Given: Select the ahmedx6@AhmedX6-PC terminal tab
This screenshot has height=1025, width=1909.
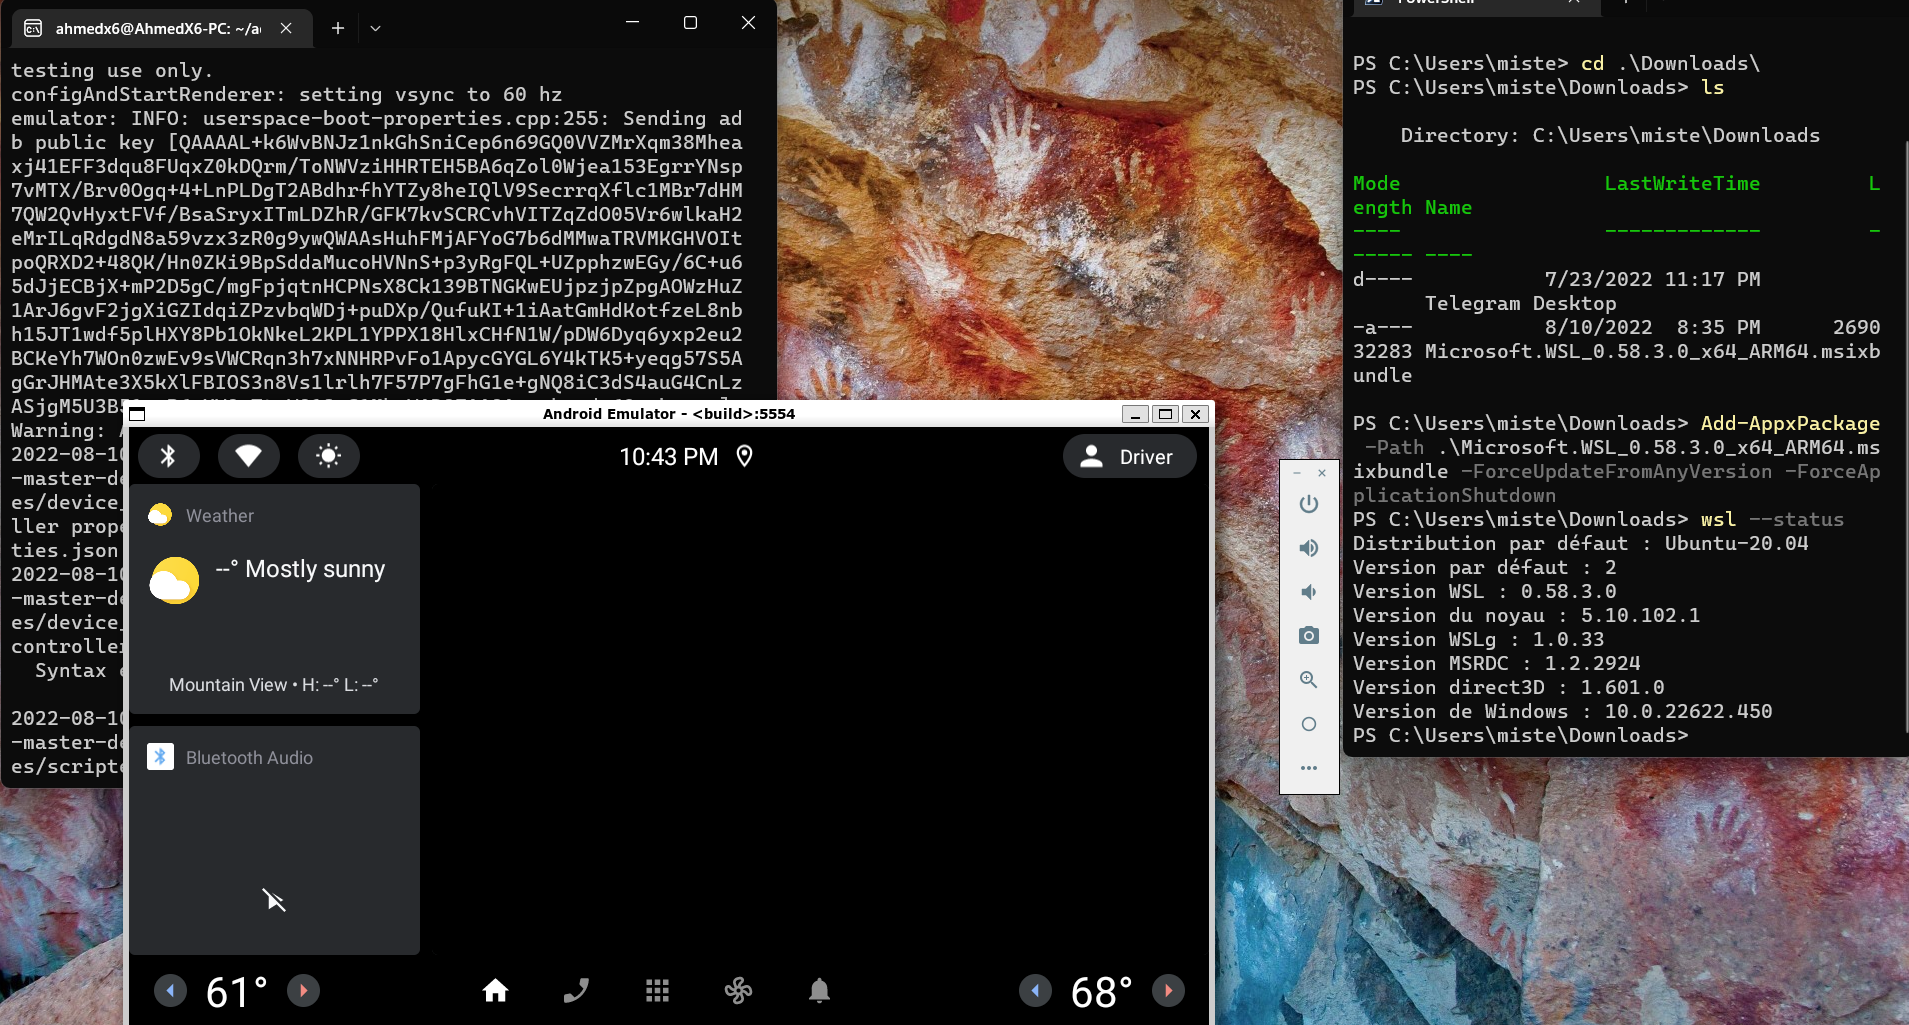Looking at the screenshot, I should point(150,28).
